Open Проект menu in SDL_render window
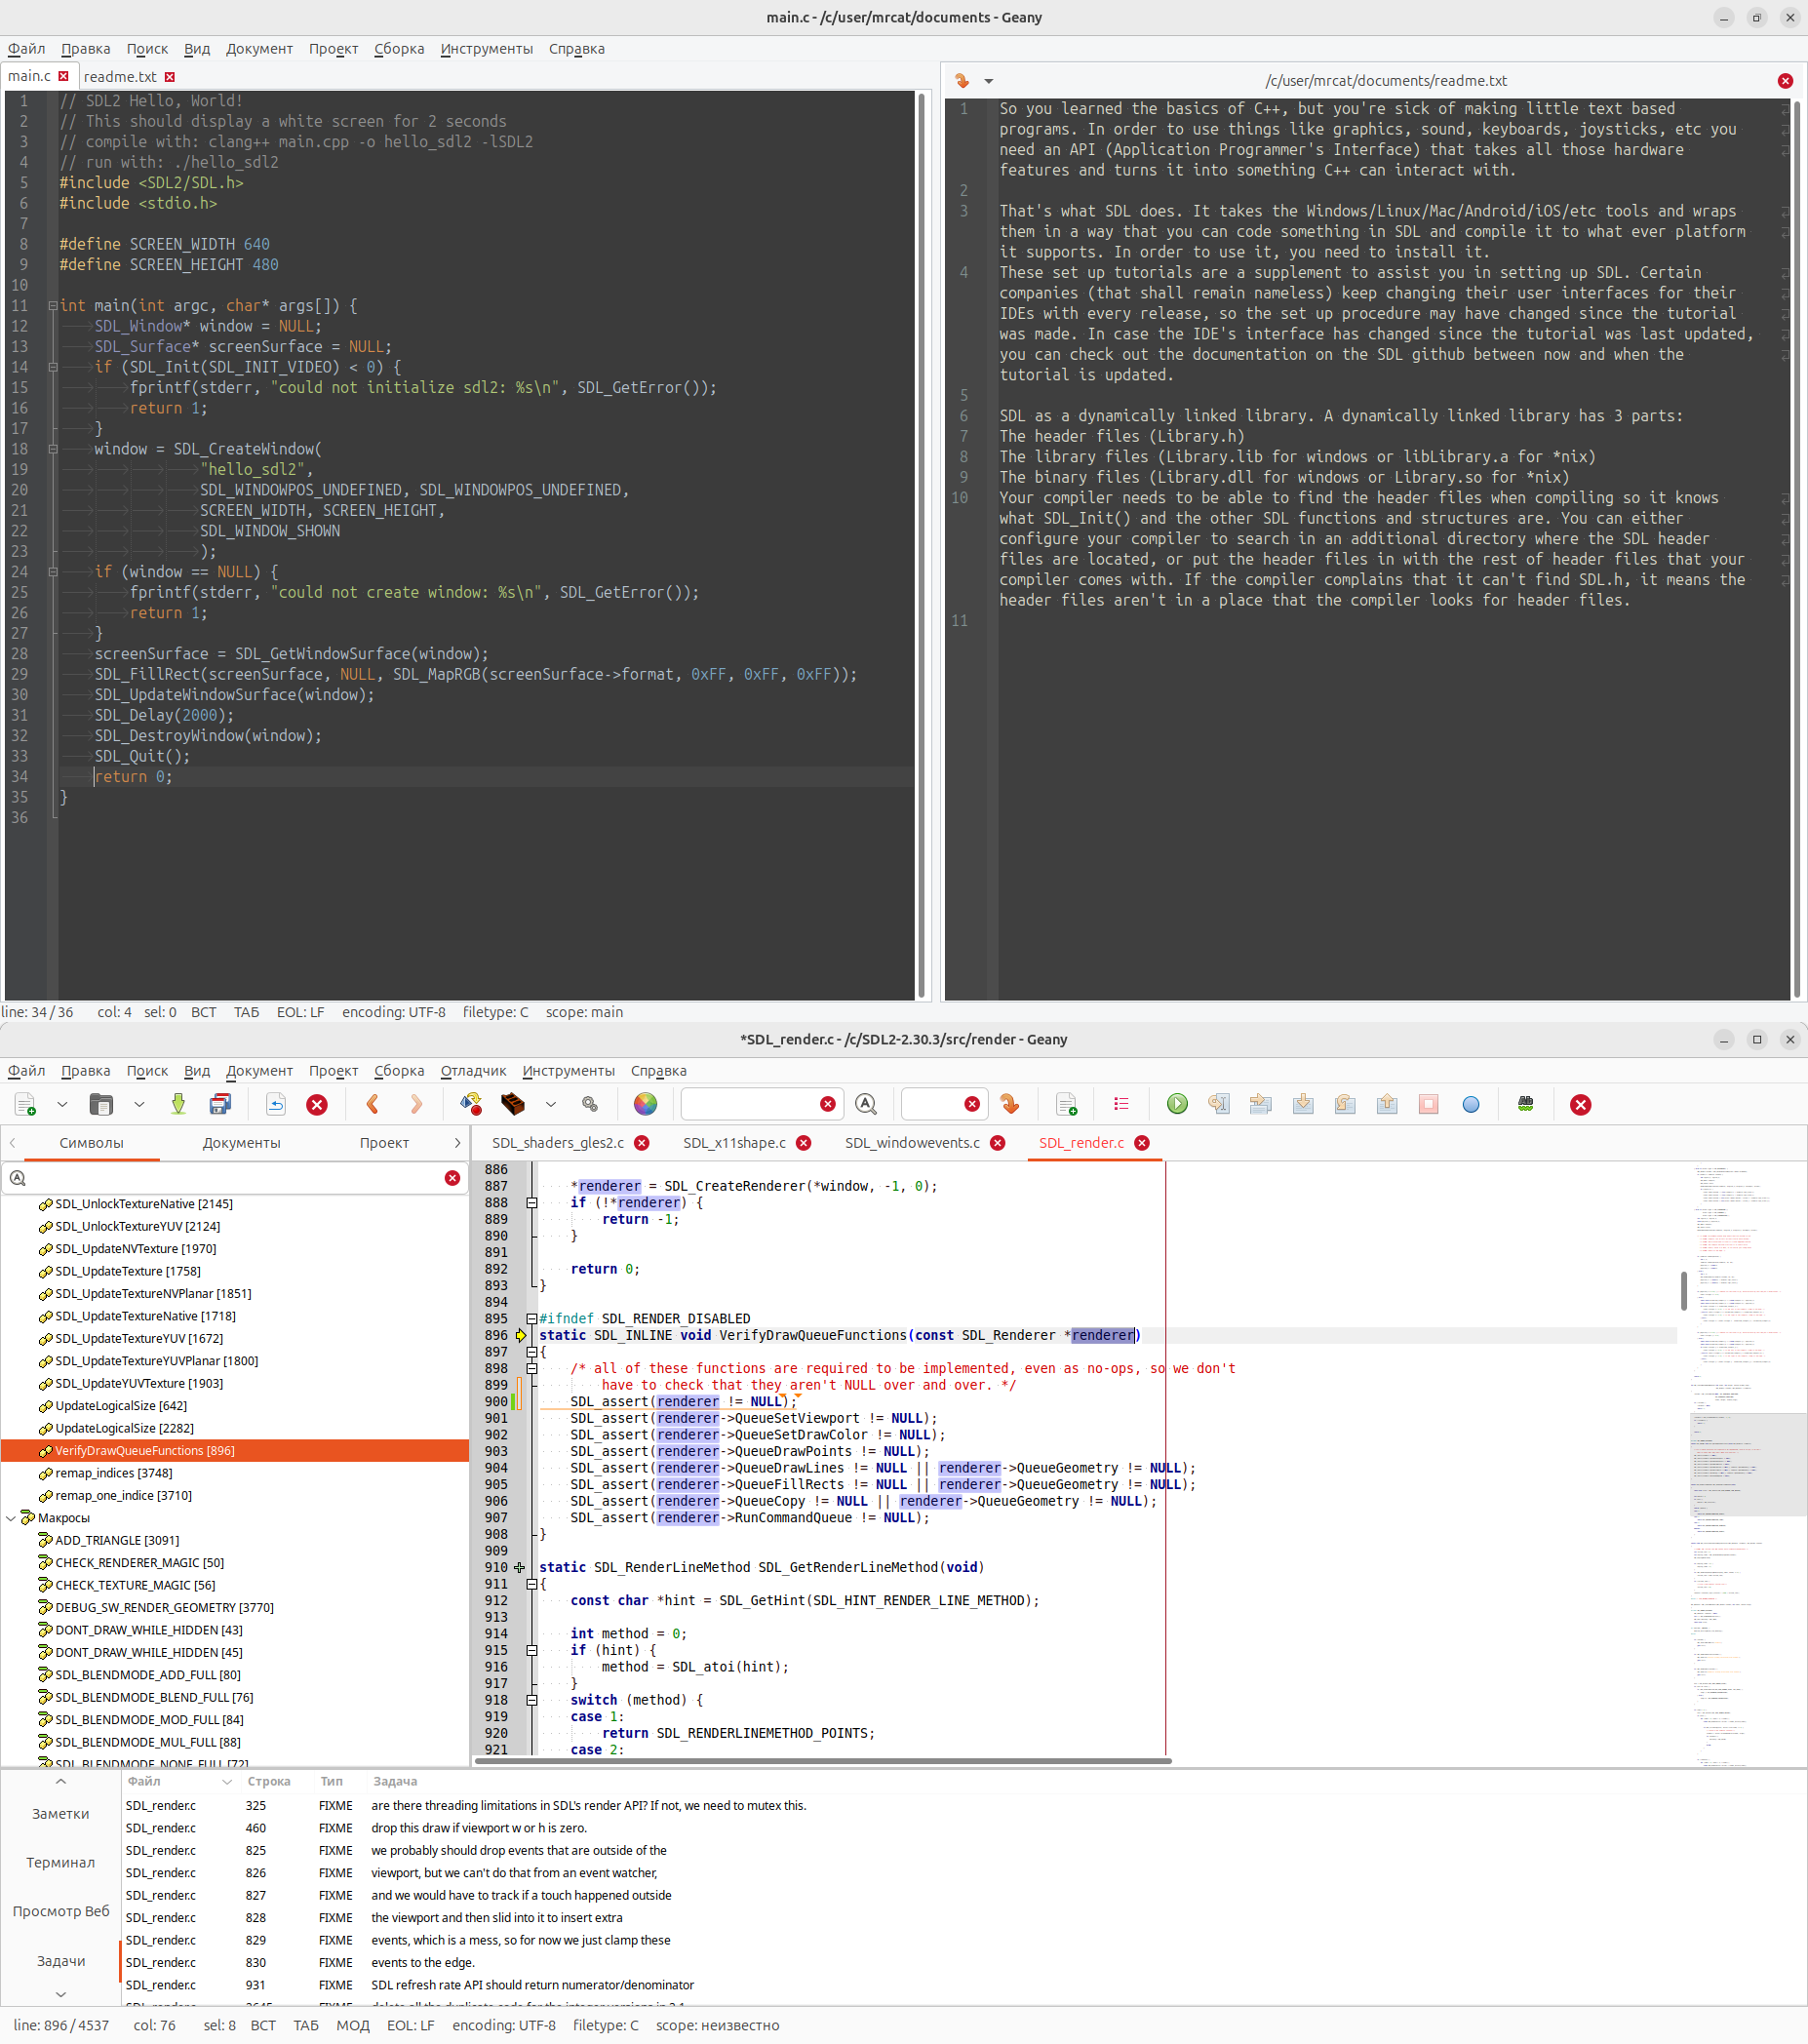 tap(333, 1071)
